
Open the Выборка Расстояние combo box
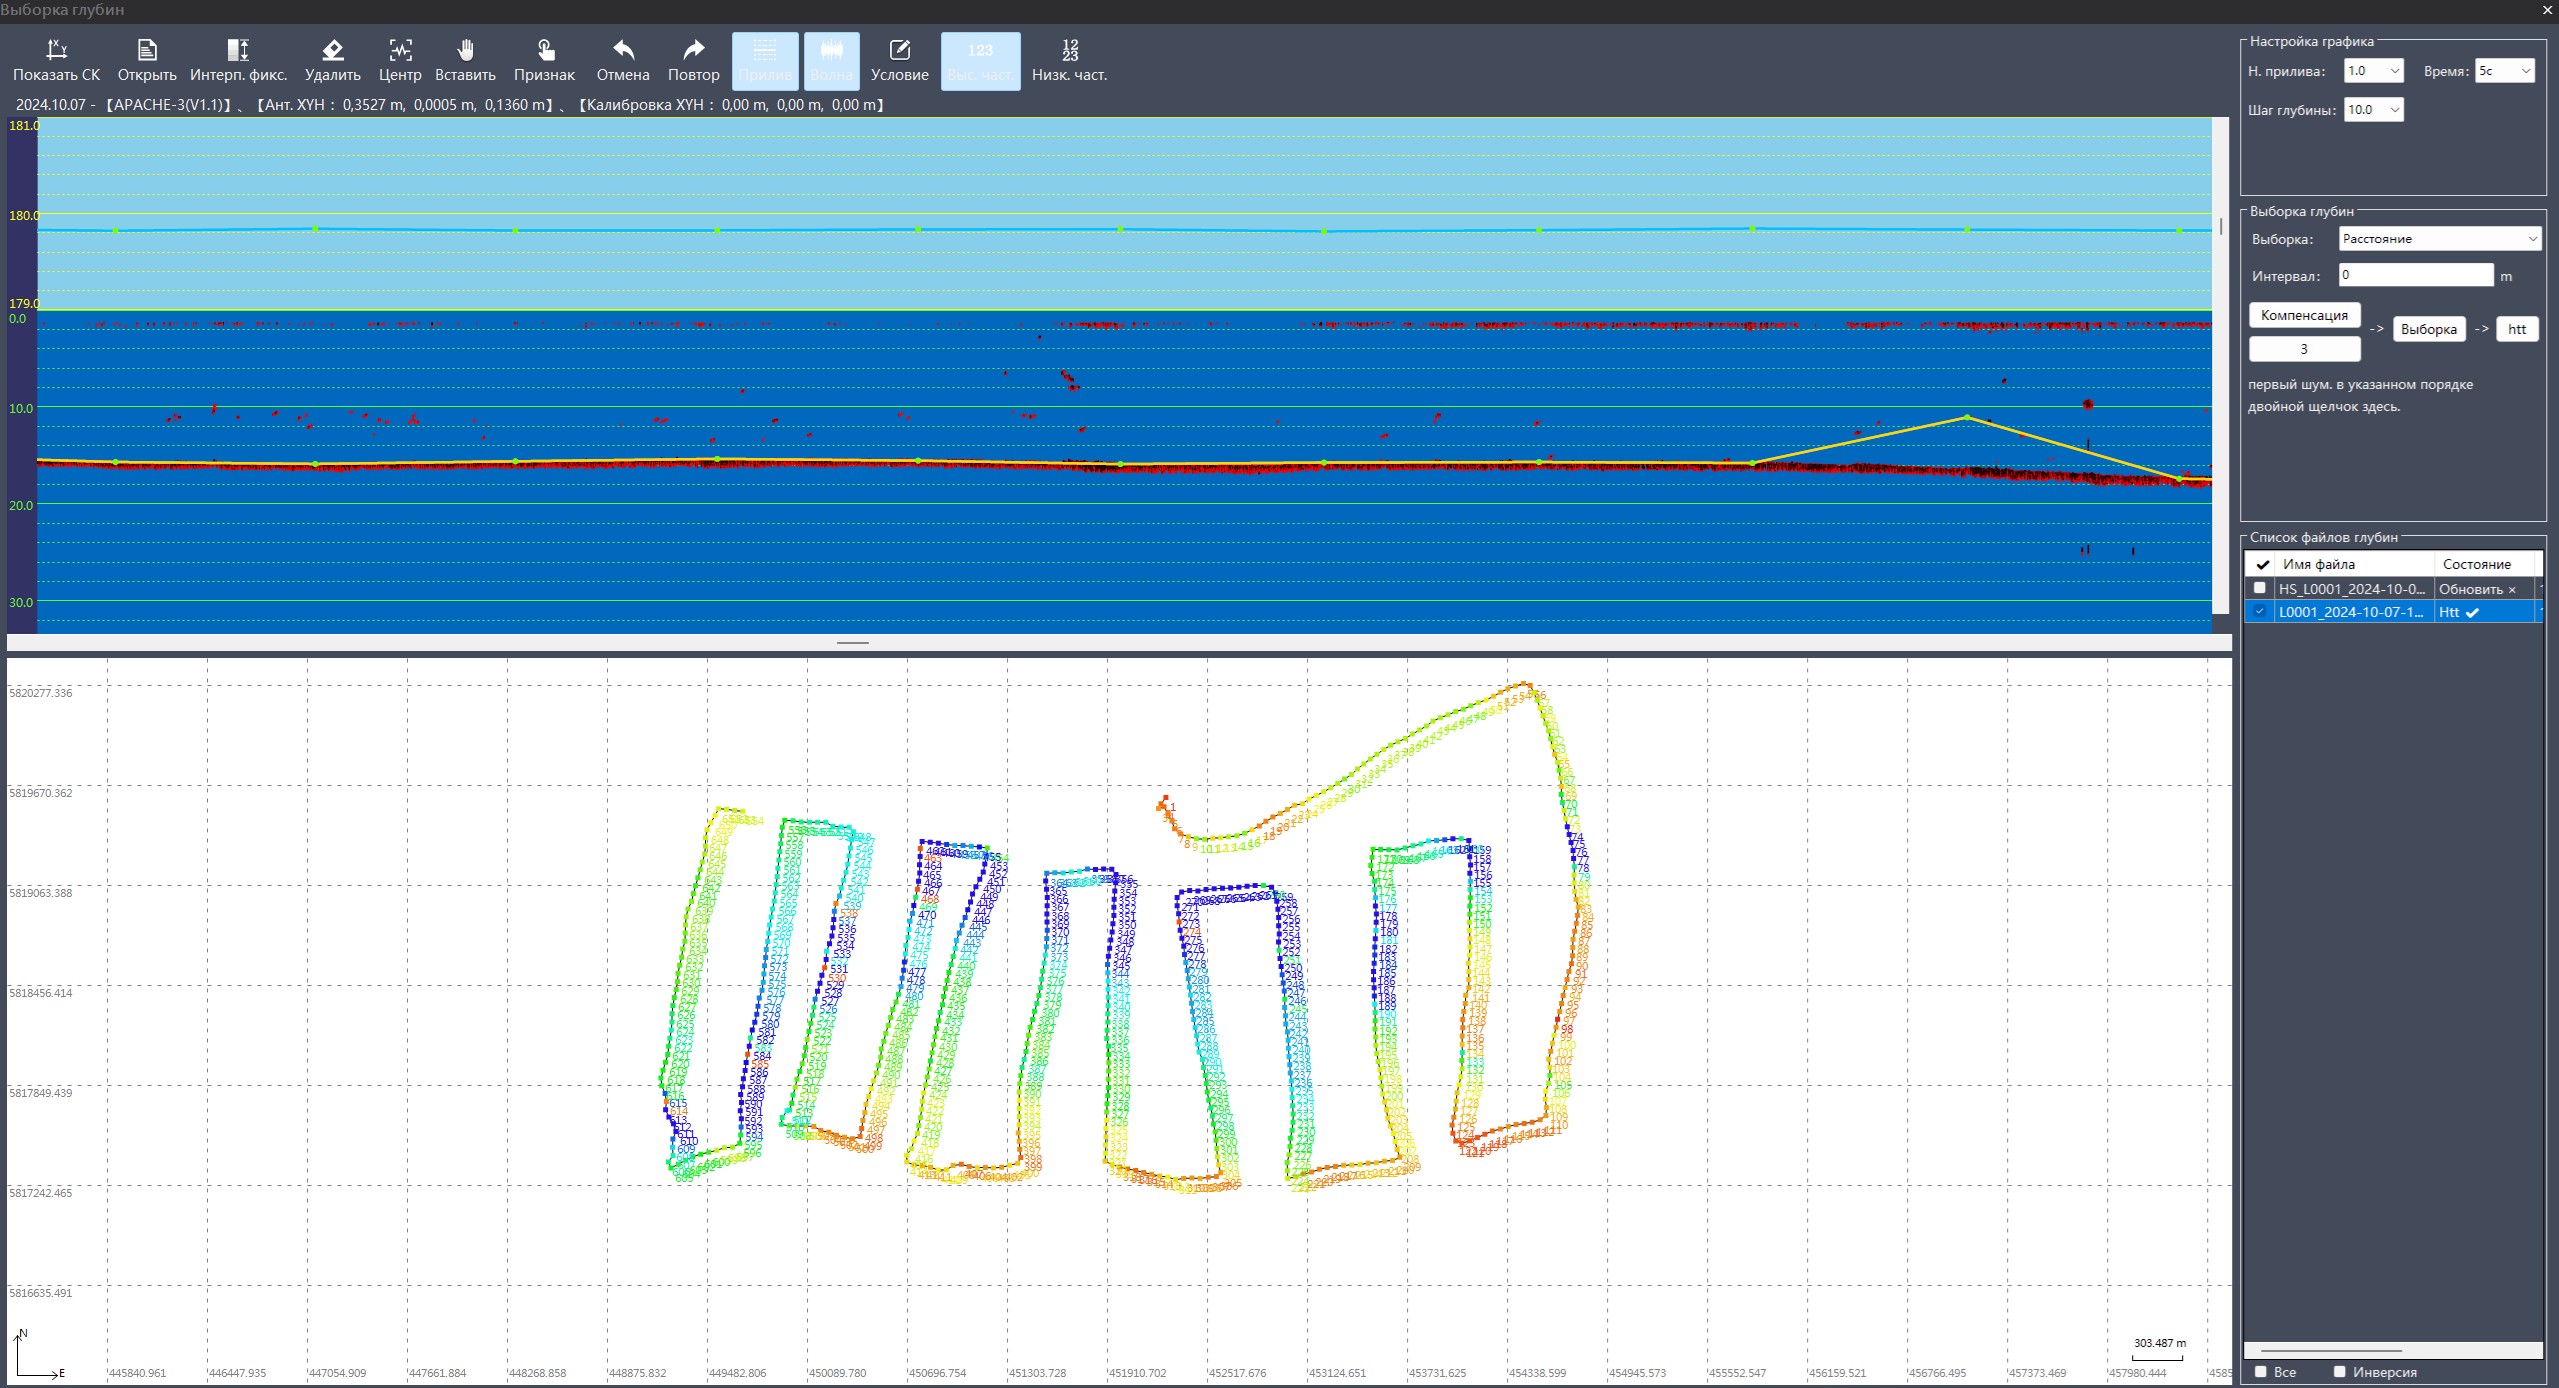(x=2439, y=239)
